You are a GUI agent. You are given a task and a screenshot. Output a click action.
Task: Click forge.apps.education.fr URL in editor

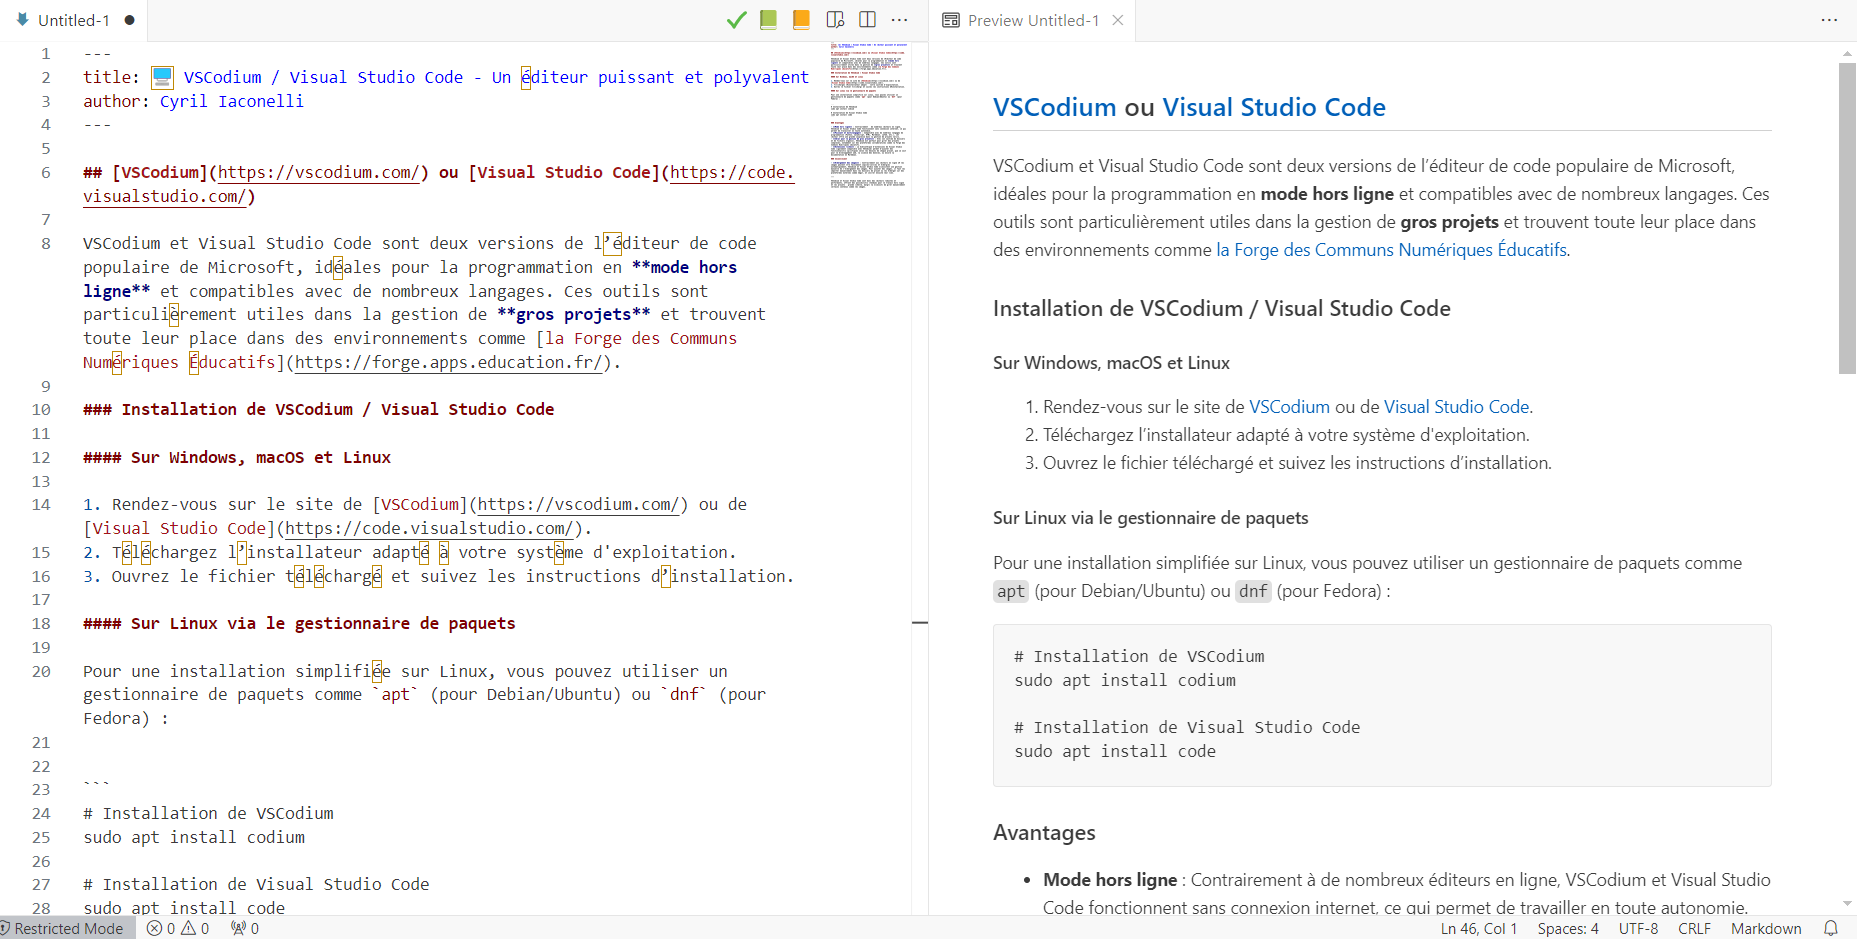[x=448, y=362]
